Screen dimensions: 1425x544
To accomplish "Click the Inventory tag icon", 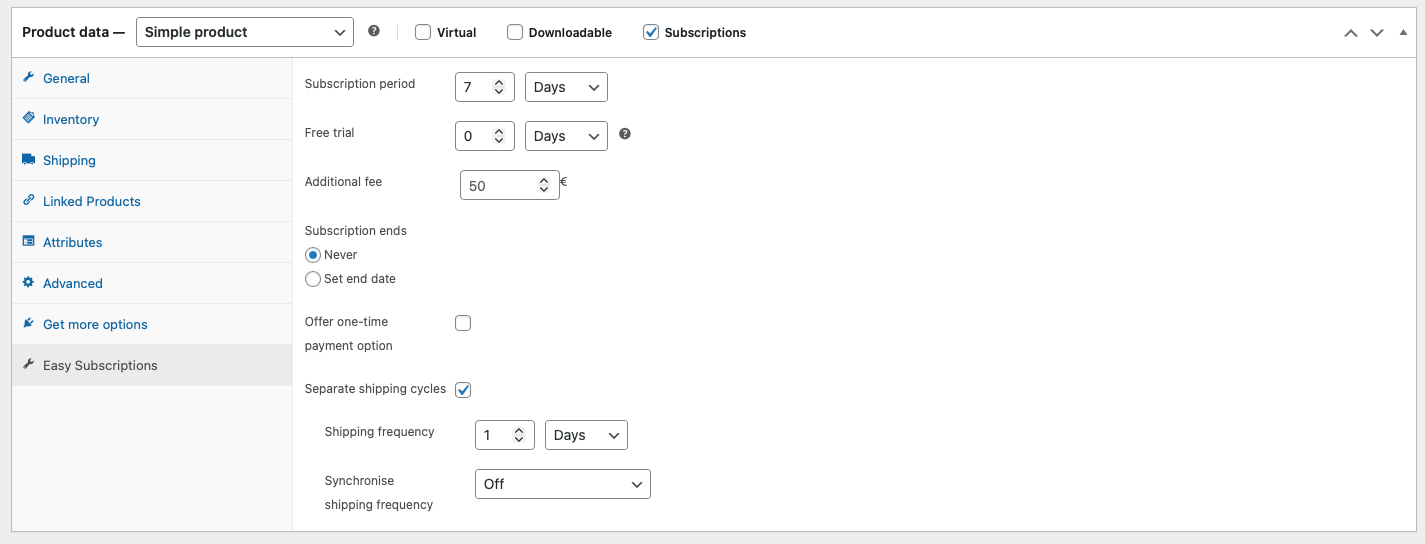I will (x=28, y=118).
